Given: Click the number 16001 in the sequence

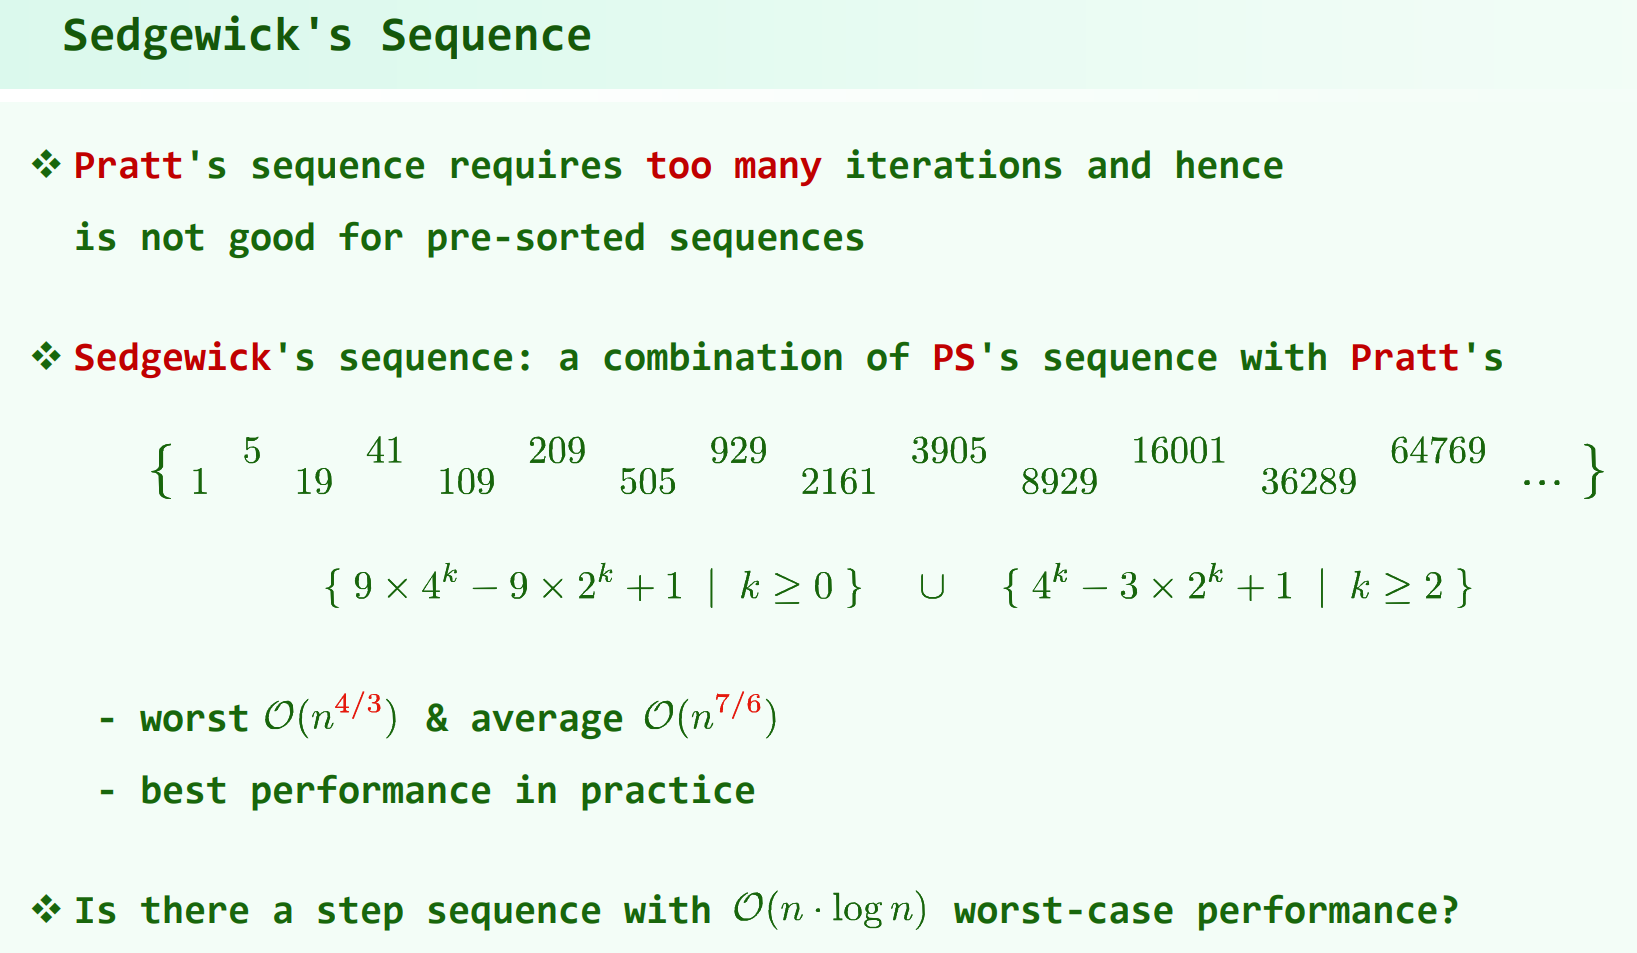Looking at the screenshot, I should pos(1178,451).
